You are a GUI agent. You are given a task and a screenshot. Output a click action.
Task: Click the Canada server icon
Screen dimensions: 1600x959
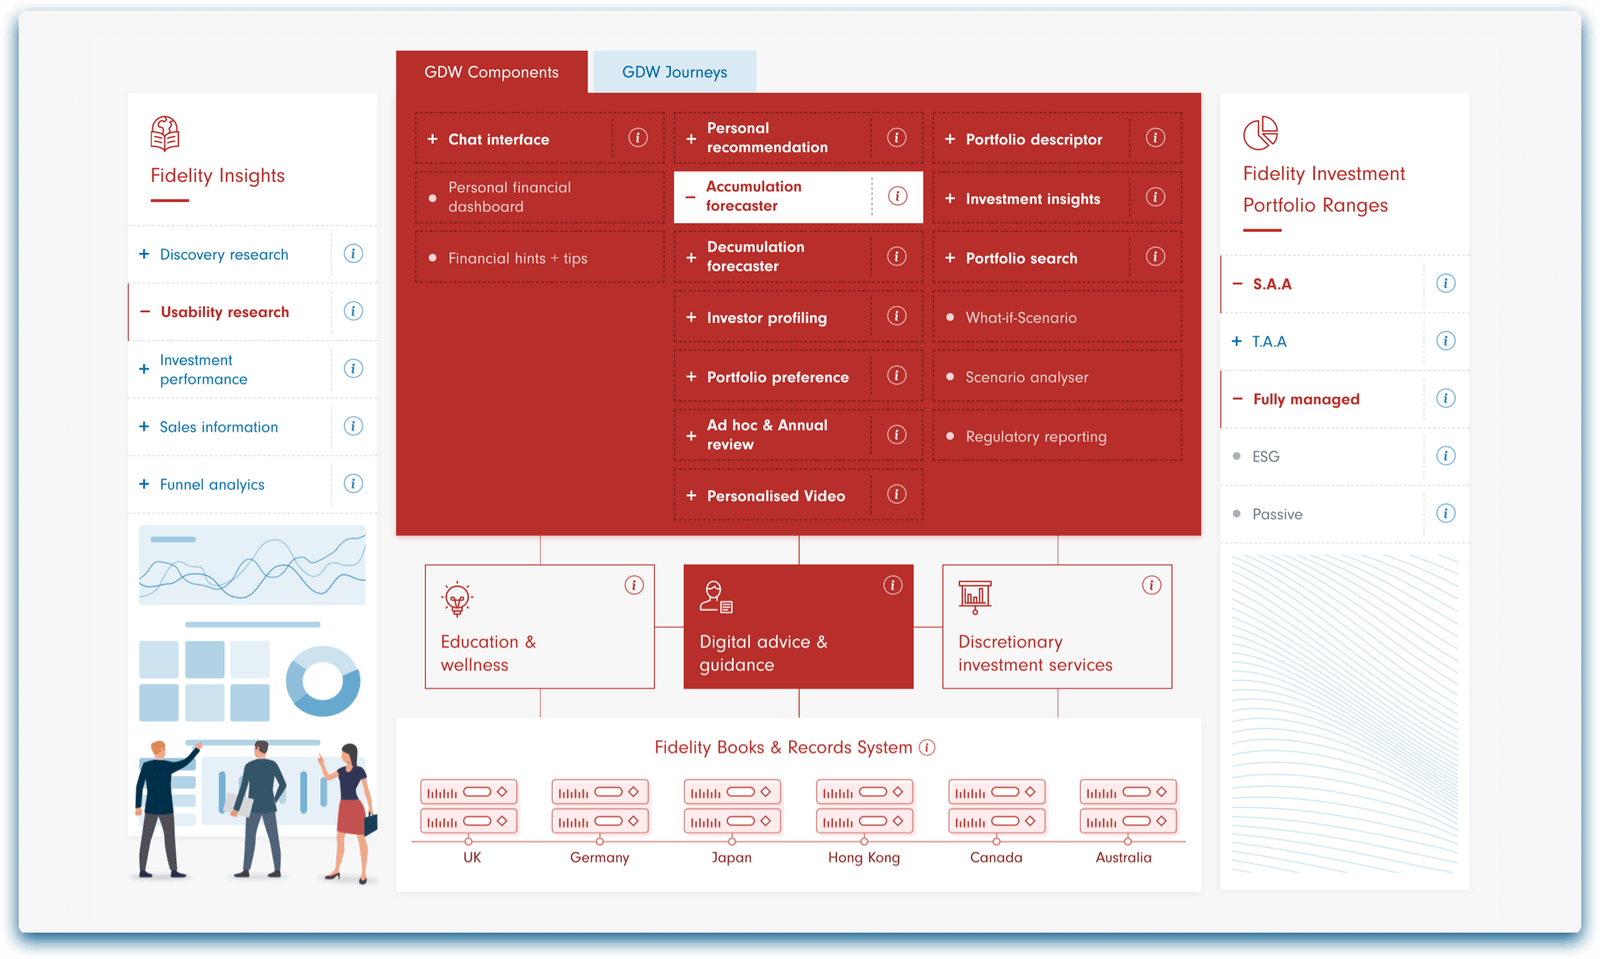click(x=996, y=807)
